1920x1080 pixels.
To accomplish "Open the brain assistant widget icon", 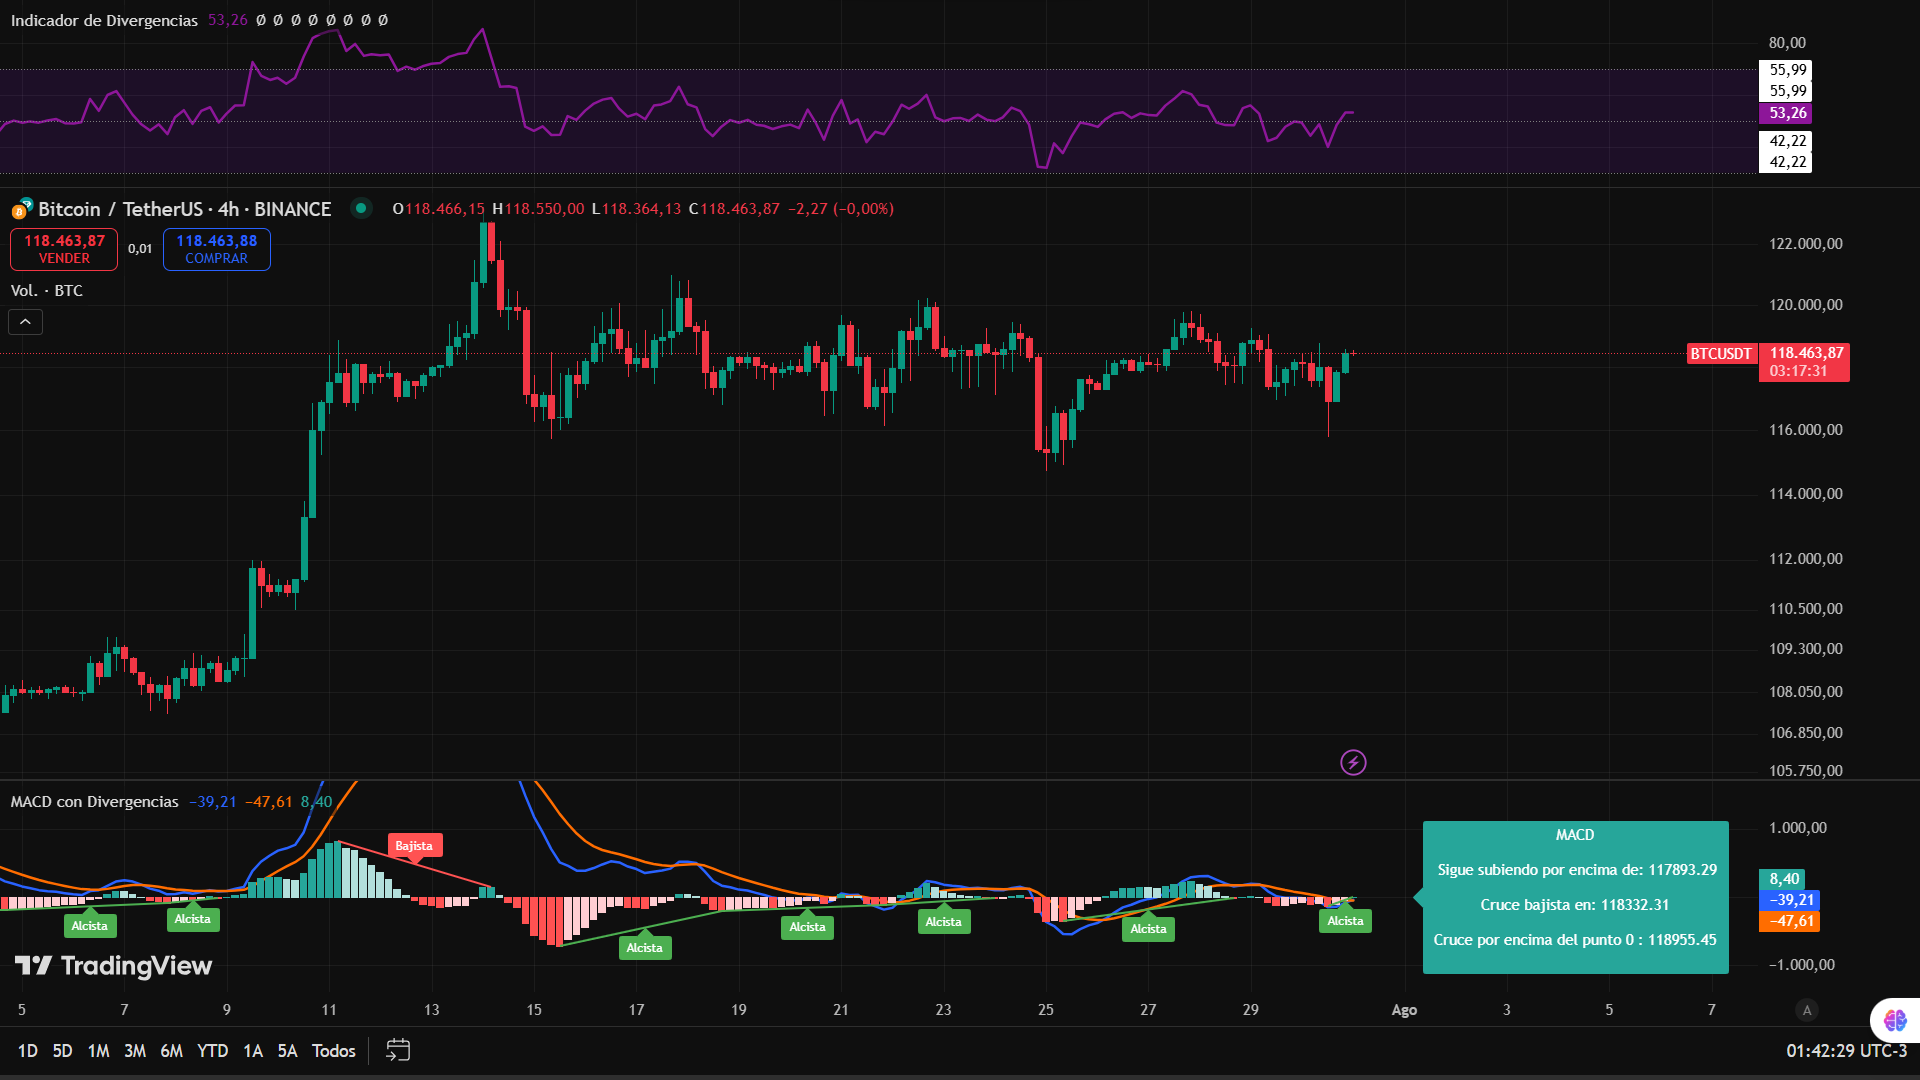I will [x=1894, y=1020].
